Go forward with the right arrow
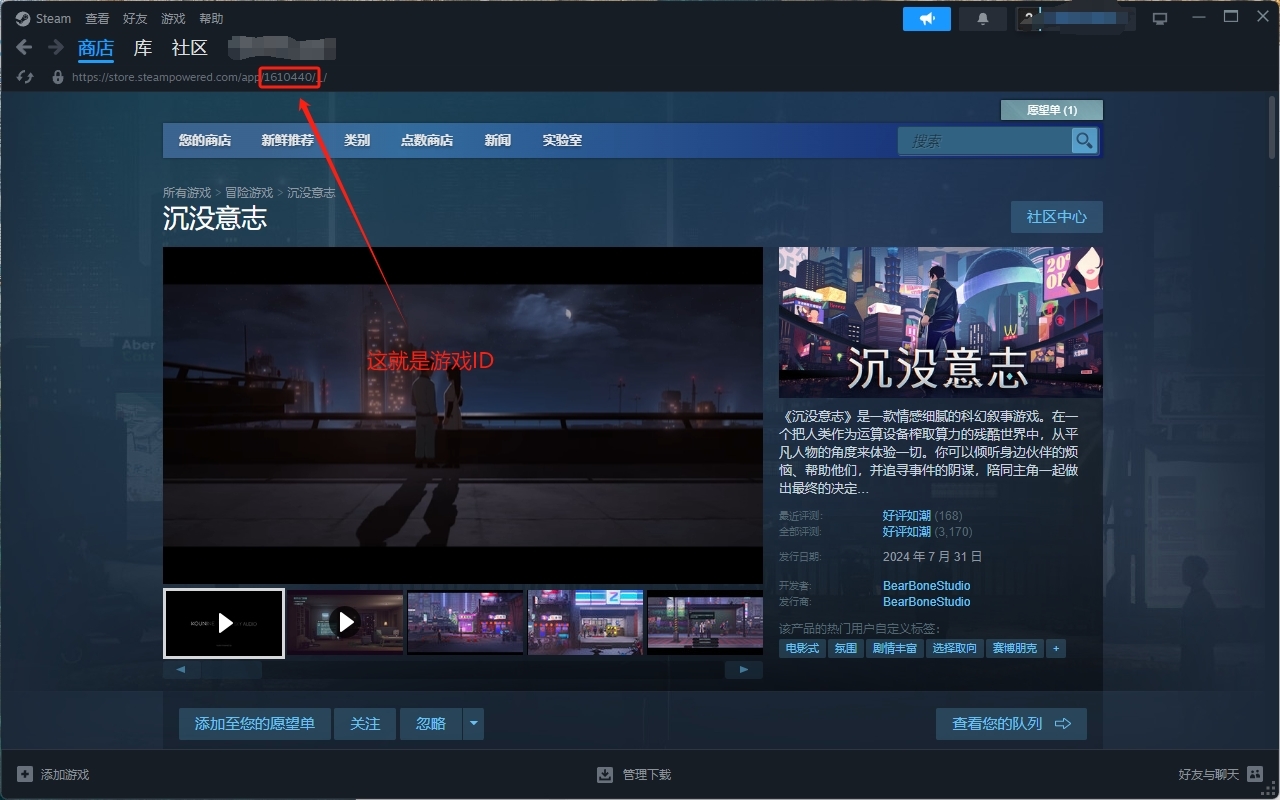Viewport: 1280px width, 800px height. (x=56, y=47)
